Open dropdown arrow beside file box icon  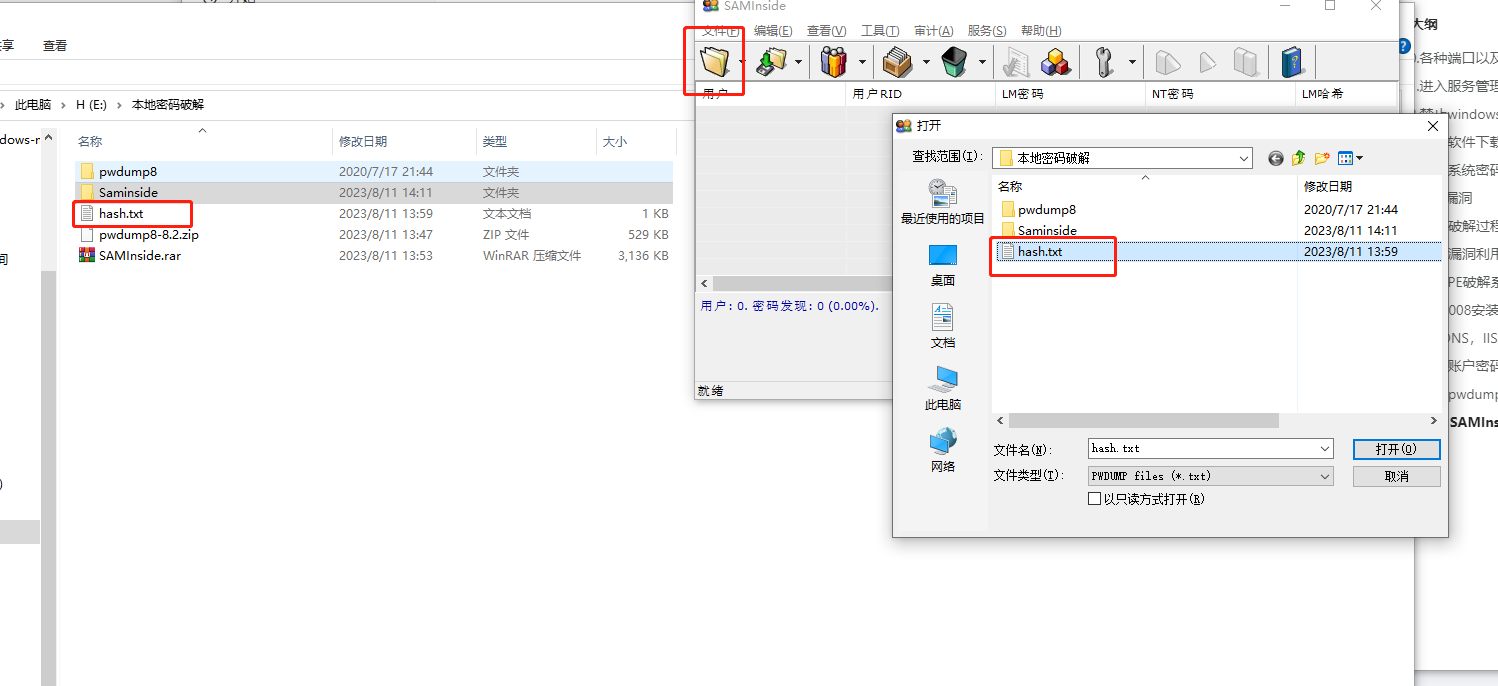coord(926,62)
